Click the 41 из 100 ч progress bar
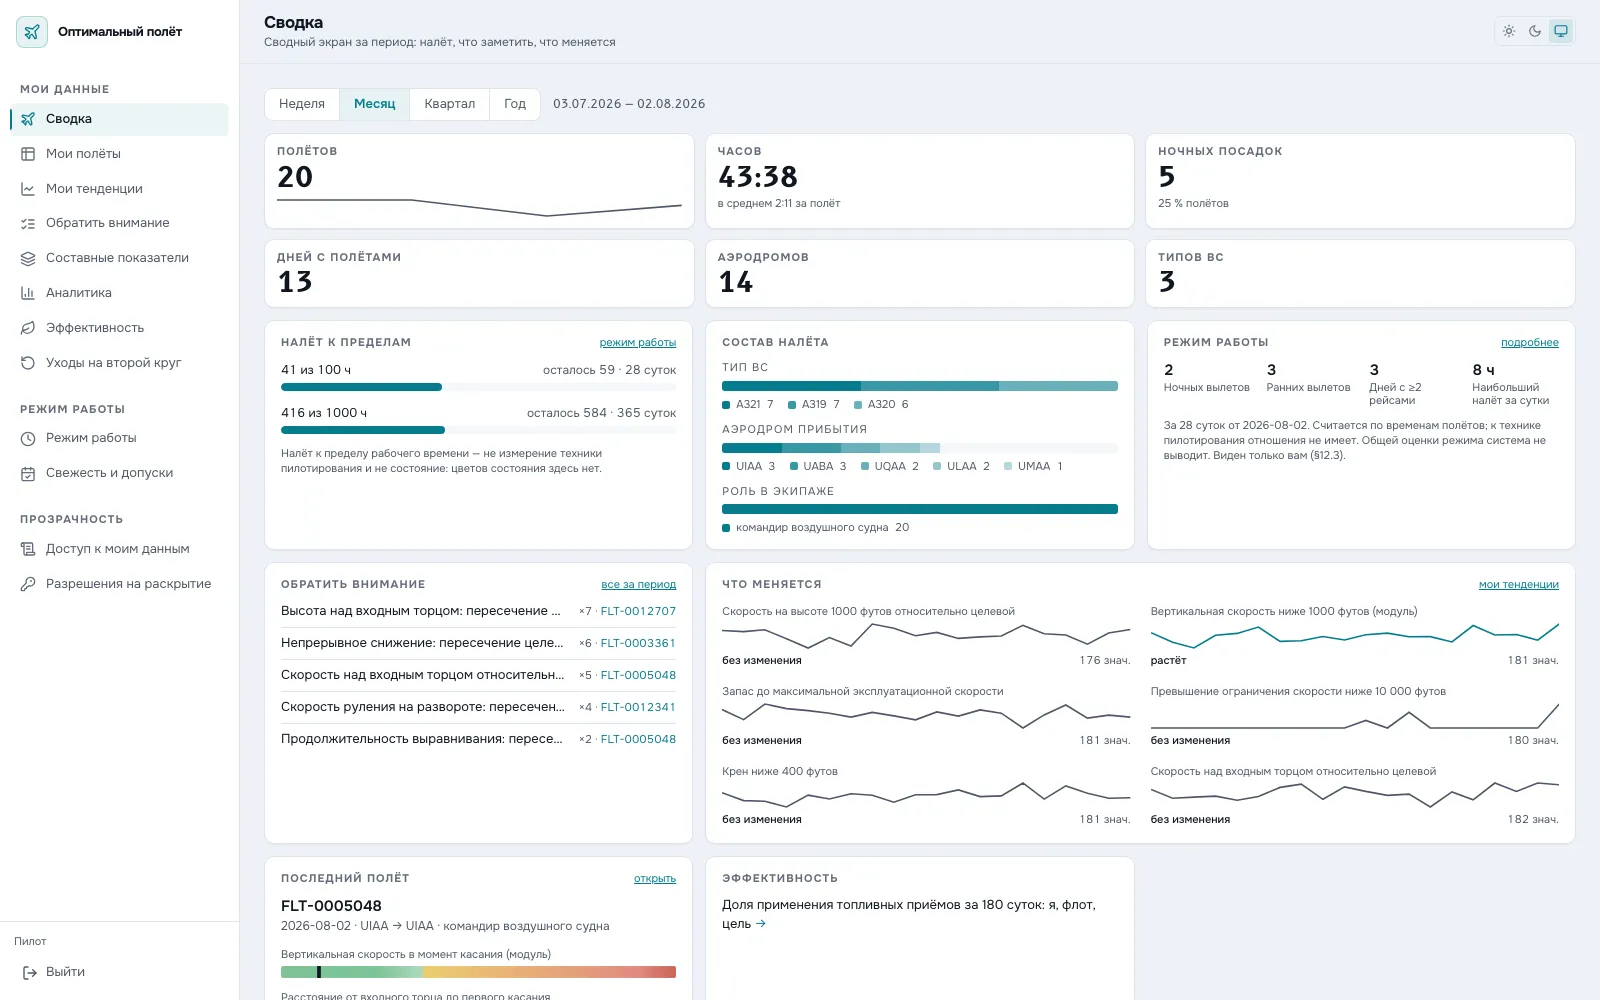This screenshot has width=1600, height=1000. click(478, 387)
